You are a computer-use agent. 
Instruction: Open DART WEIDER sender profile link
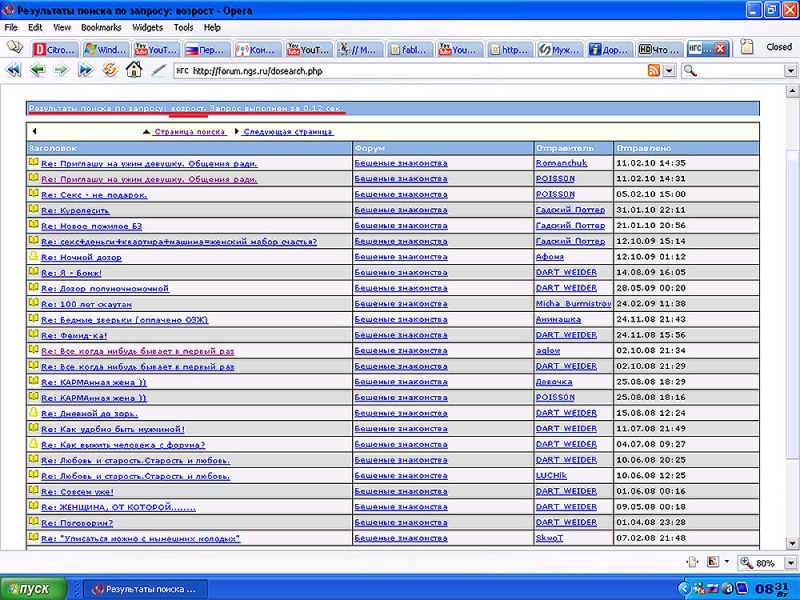click(x=566, y=272)
